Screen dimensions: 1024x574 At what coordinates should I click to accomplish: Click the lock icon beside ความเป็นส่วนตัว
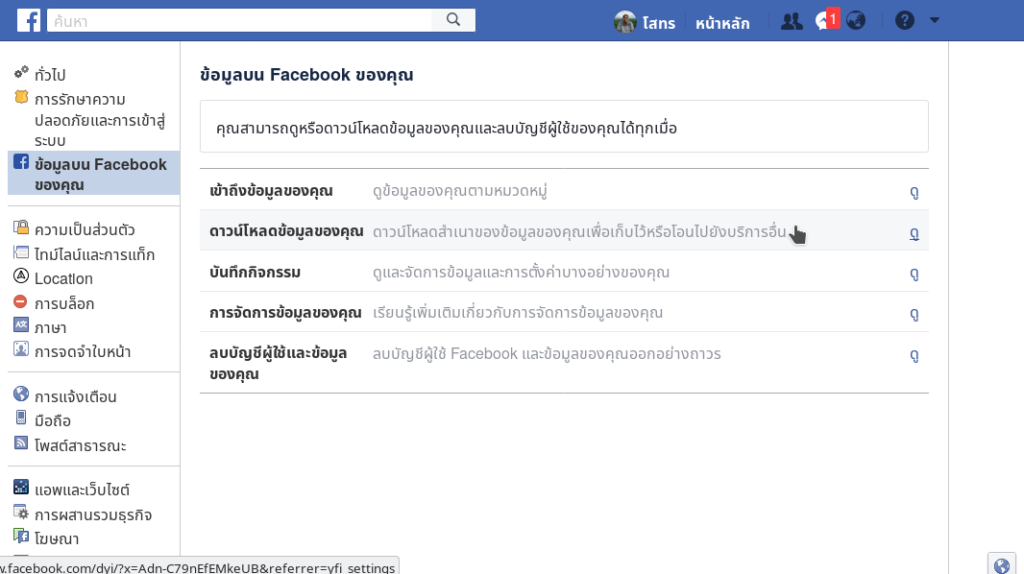21,227
